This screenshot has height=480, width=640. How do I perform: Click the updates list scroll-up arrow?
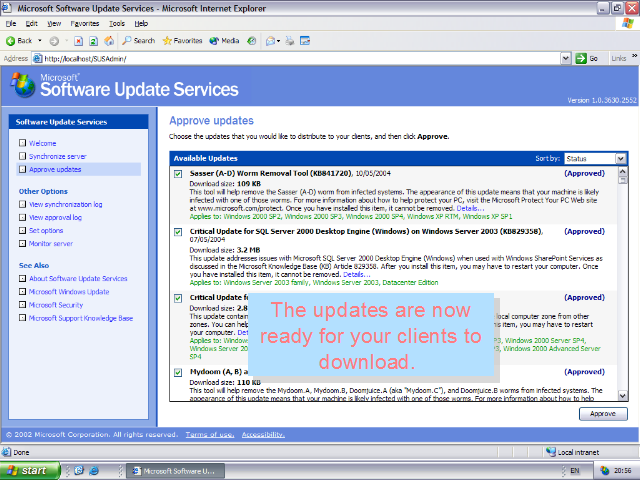pos(622,171)
